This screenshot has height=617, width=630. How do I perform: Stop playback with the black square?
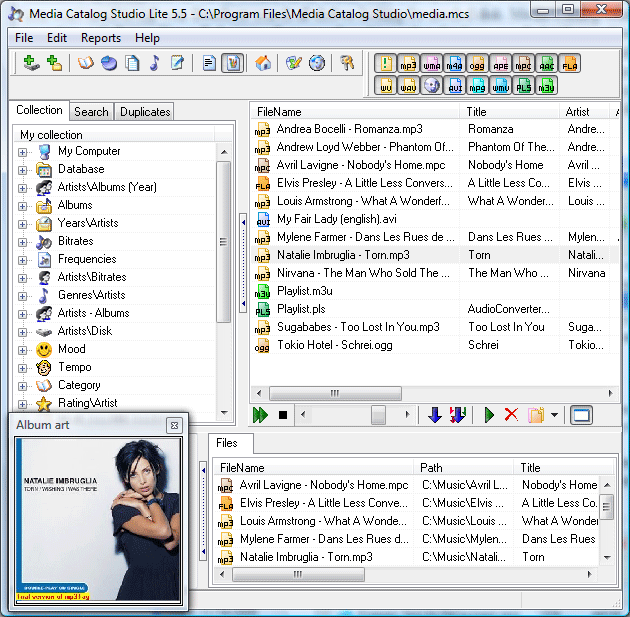click(x=283, y=415)
